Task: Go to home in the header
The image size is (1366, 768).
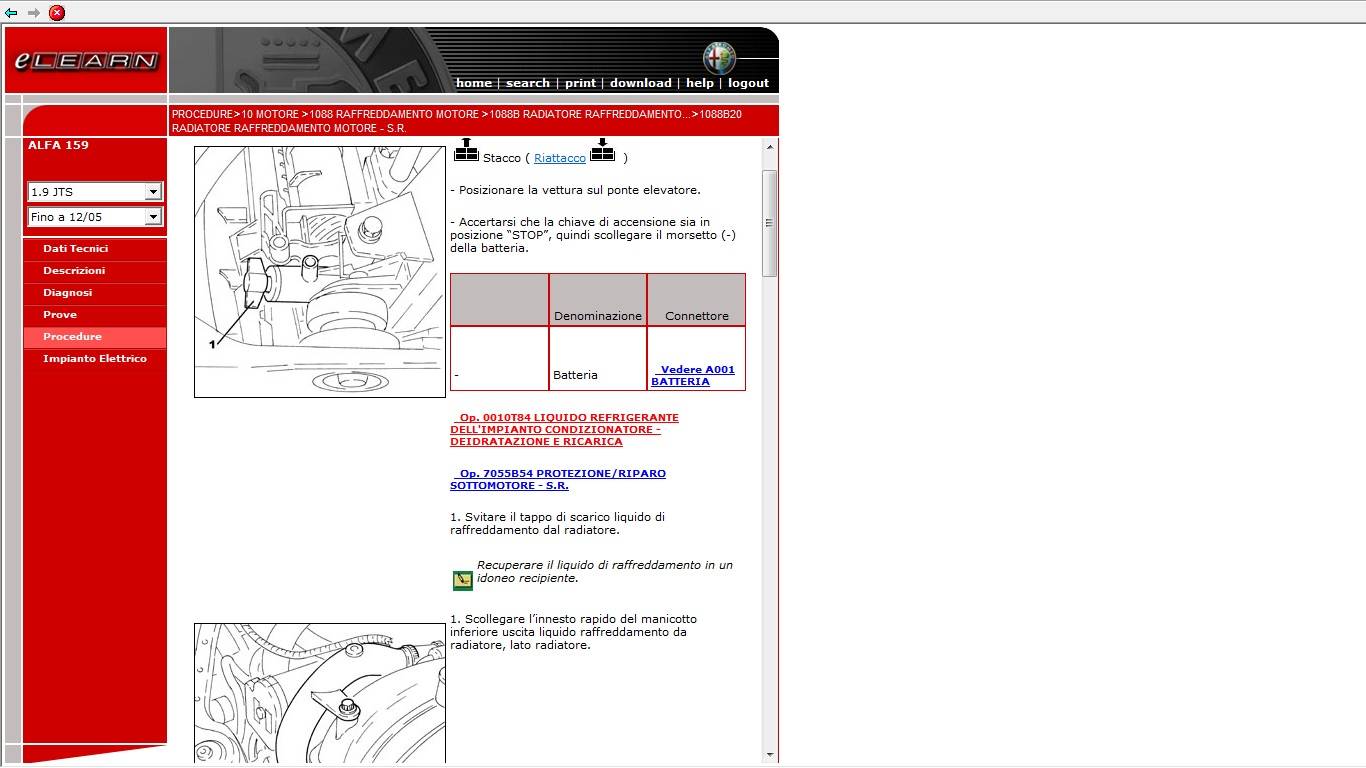Action: [x=473, y=83]
